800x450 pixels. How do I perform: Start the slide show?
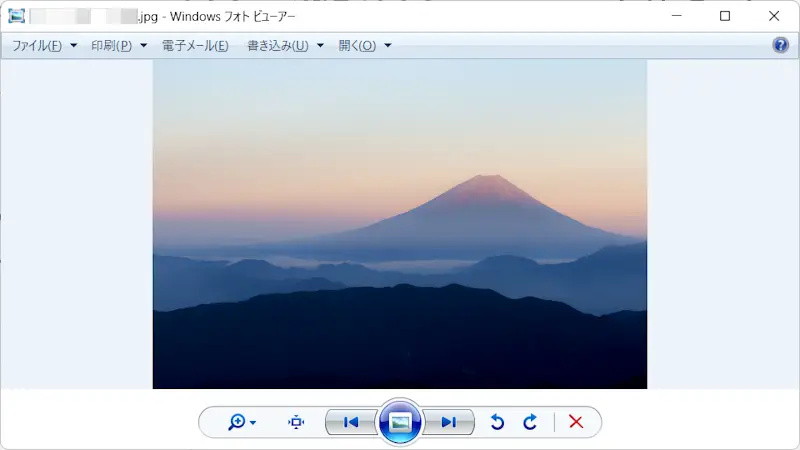(x=400, y=422)
